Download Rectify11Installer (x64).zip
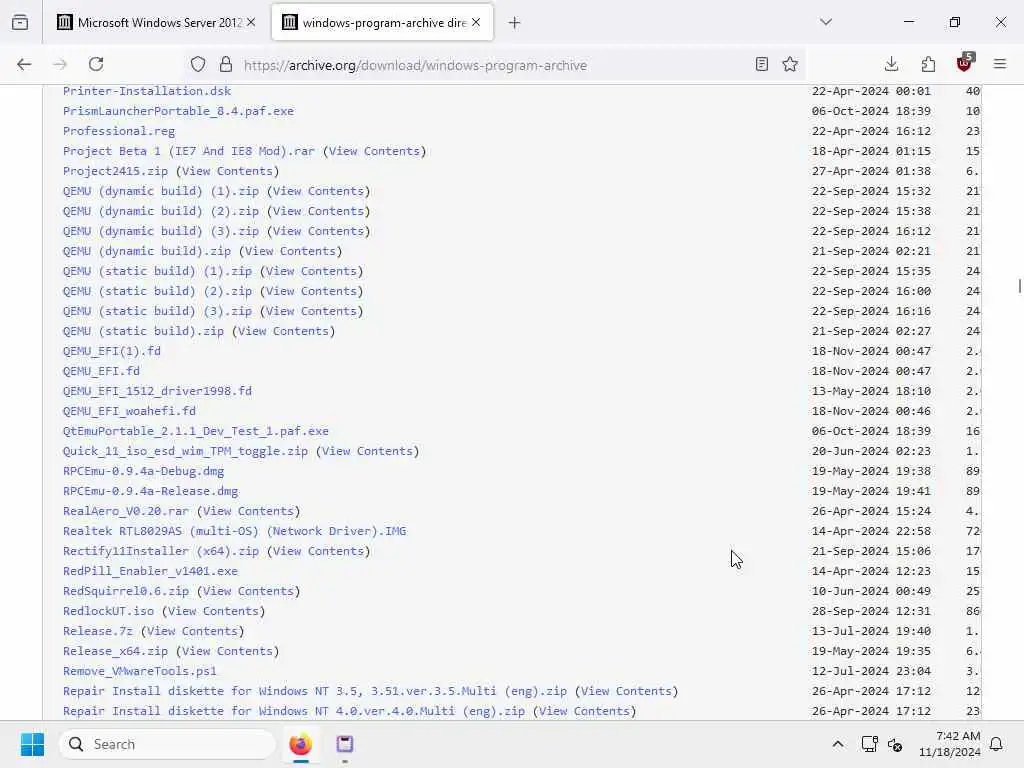 pos(161,551)
